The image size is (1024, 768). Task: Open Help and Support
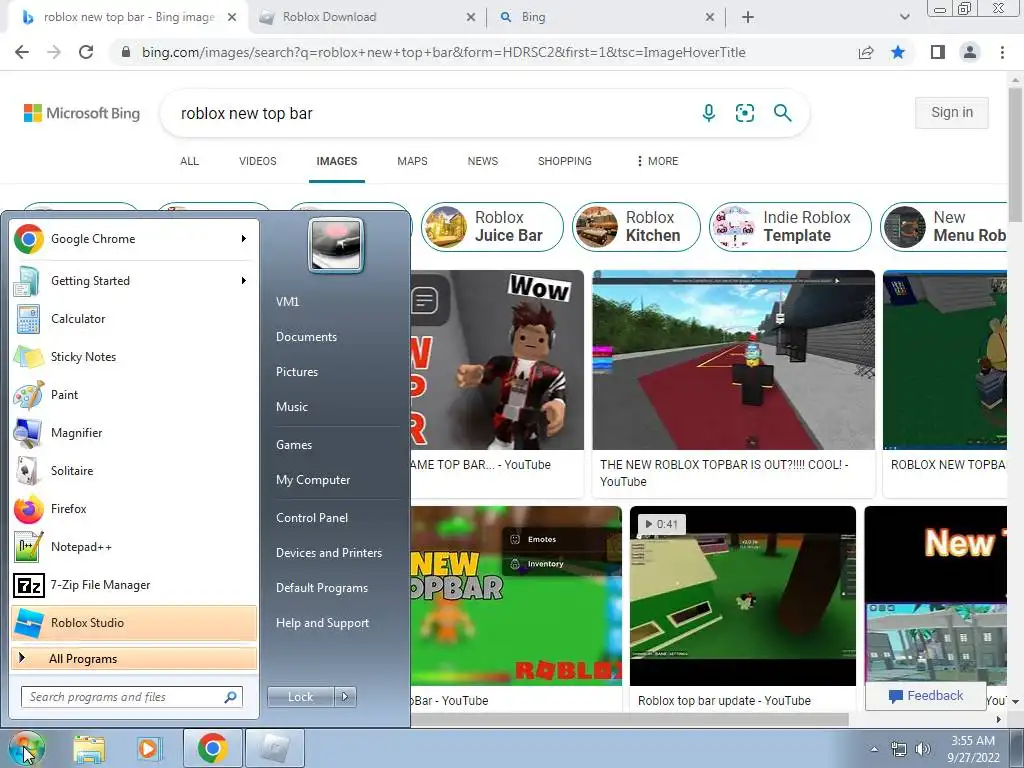[322, 623]
